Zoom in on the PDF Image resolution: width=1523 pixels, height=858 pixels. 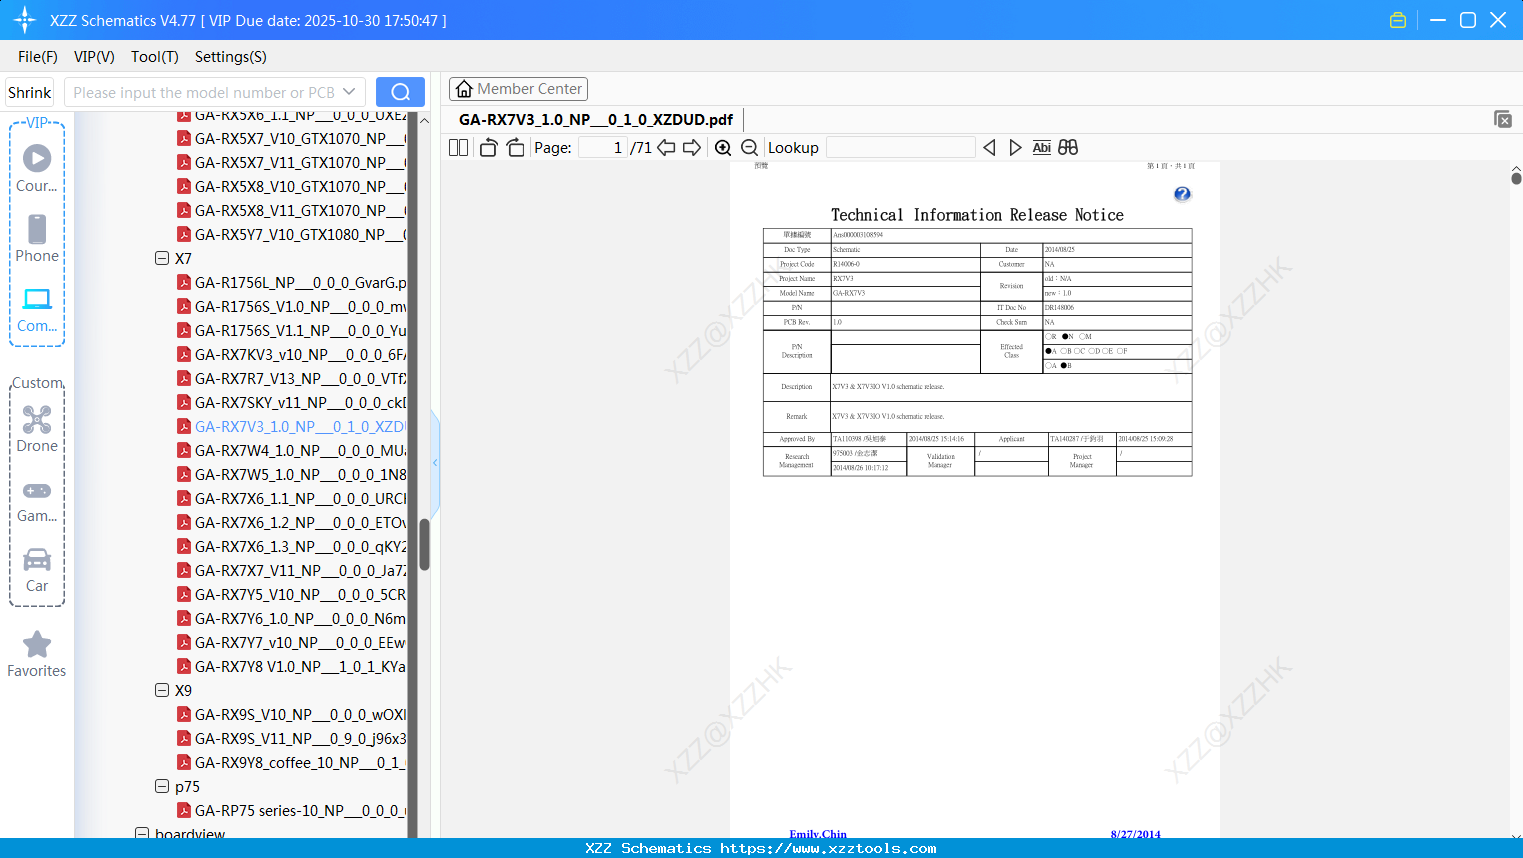[723, 147]
